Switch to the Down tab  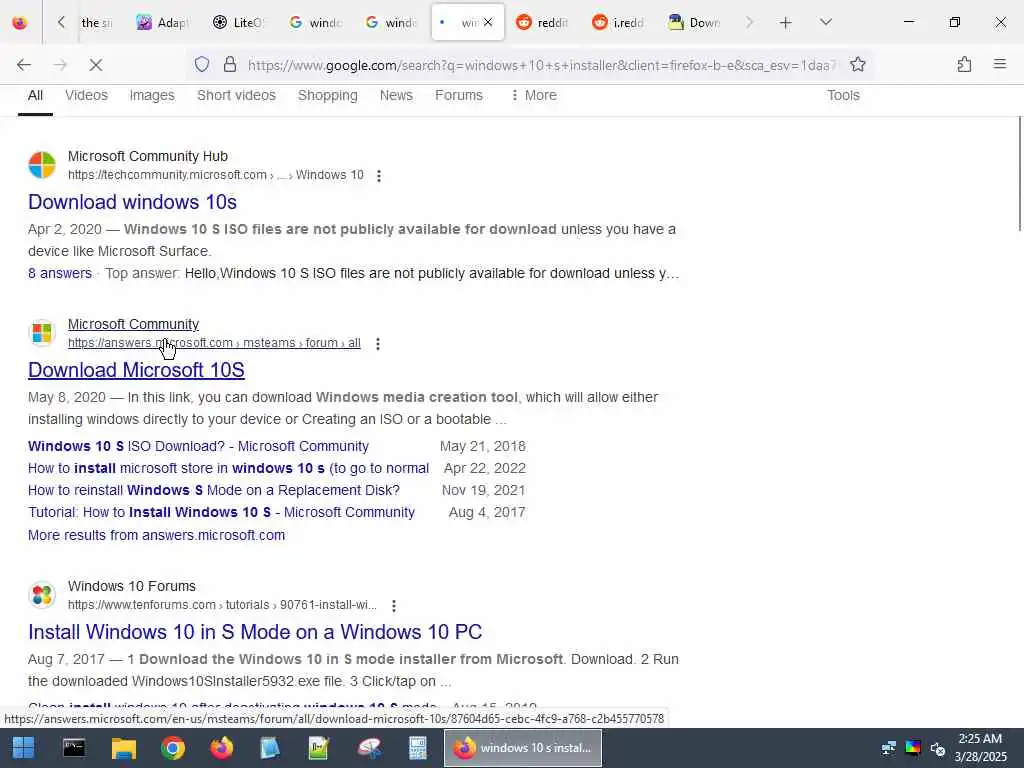[x=694, y=22]
